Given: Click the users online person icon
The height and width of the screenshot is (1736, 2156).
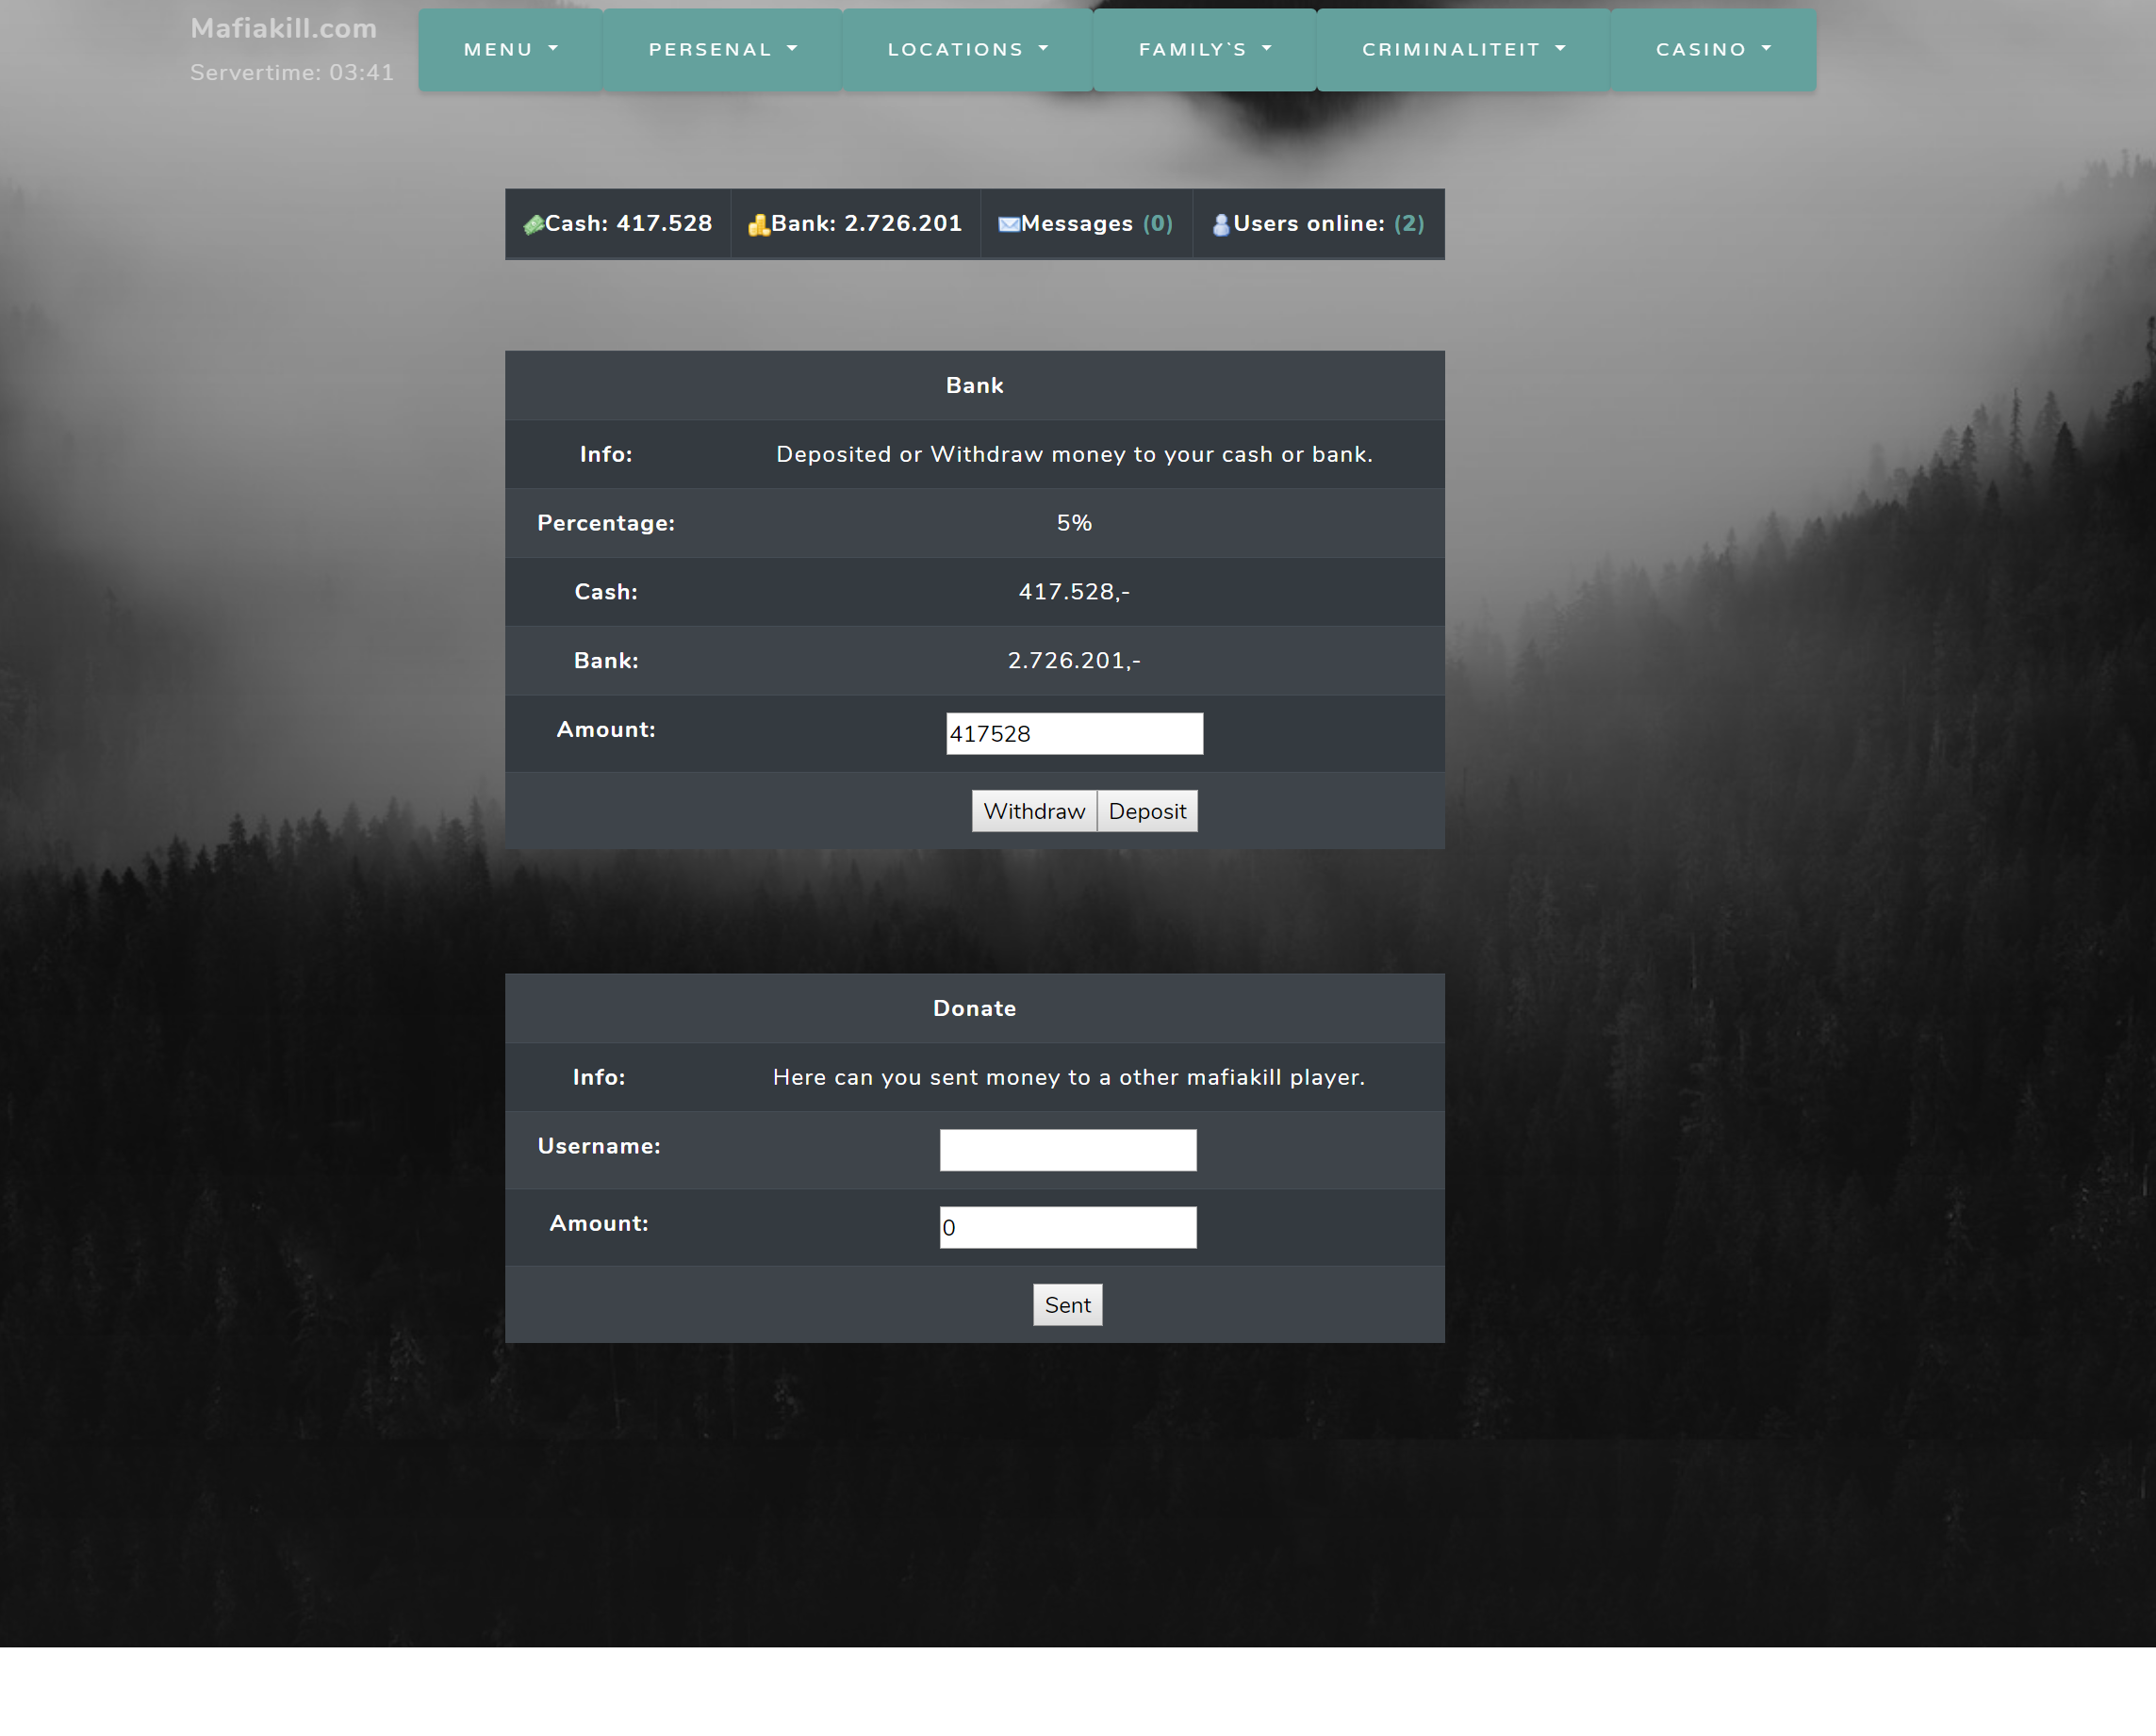Looking at the screenshot, I should (x=1220, y=225).
